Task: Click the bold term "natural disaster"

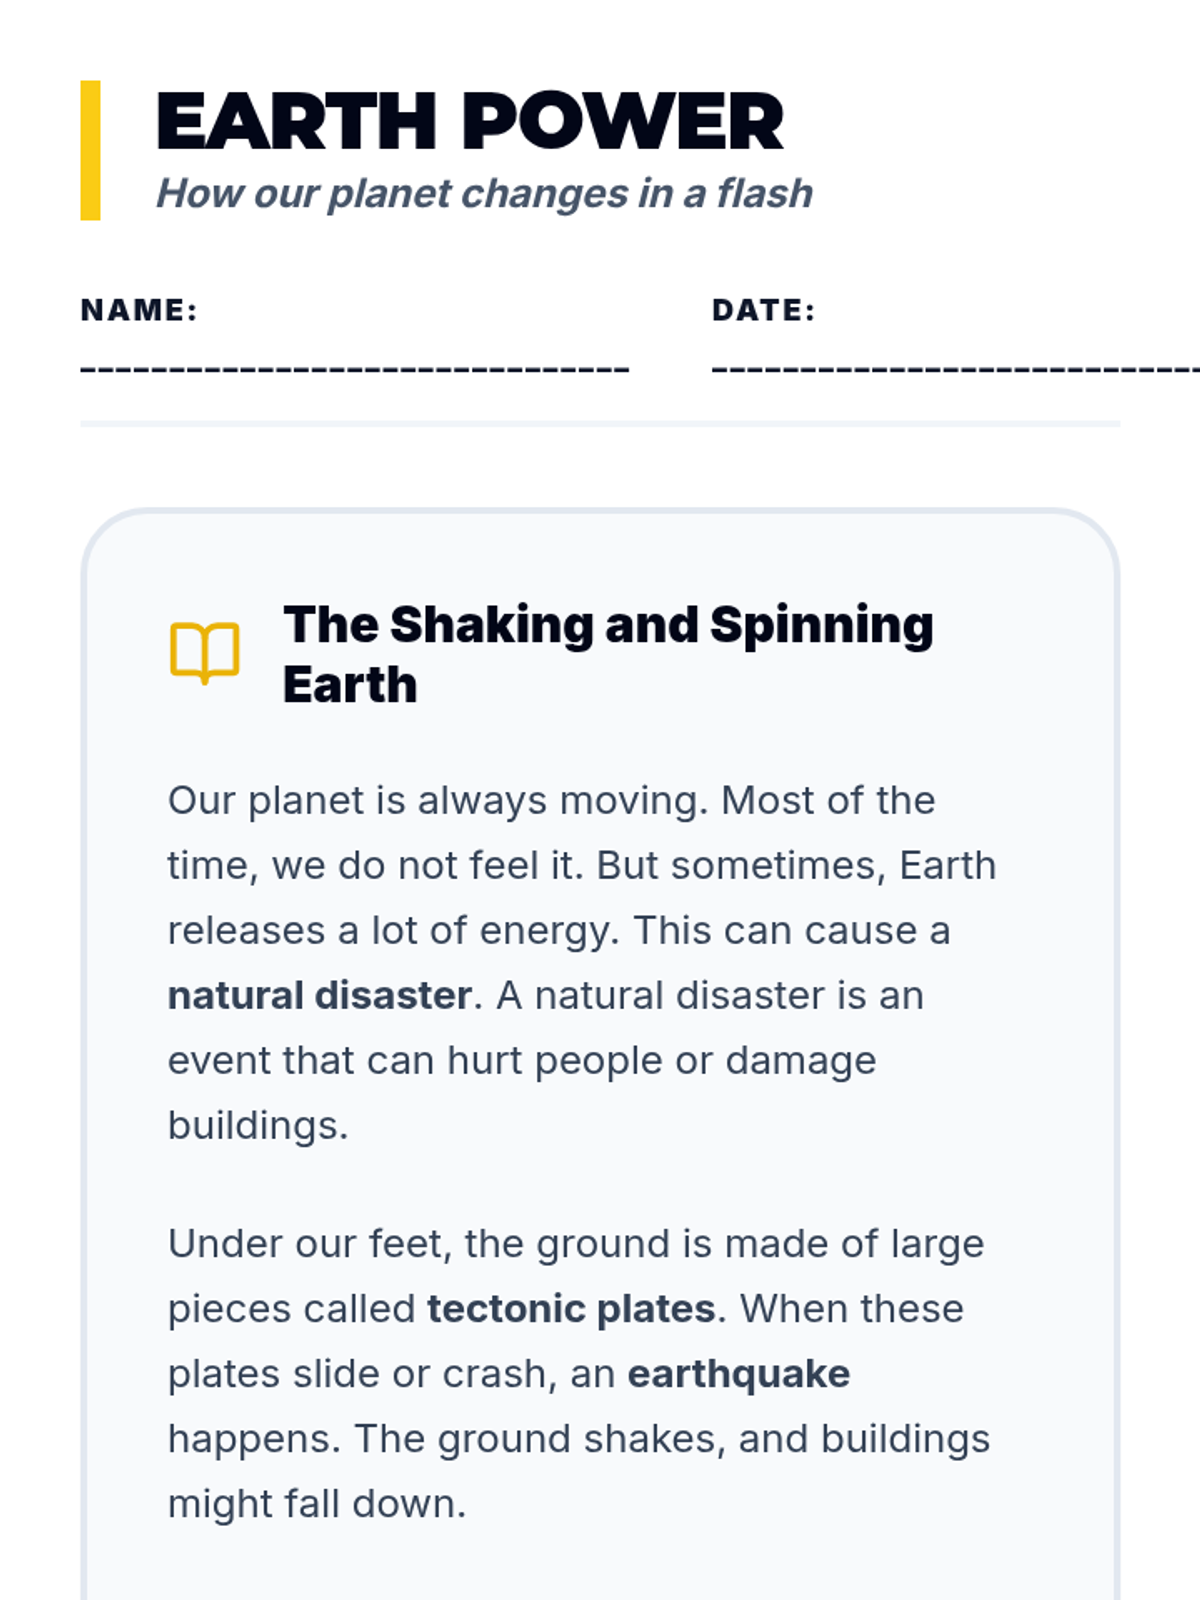Action: tap(319, 996)
